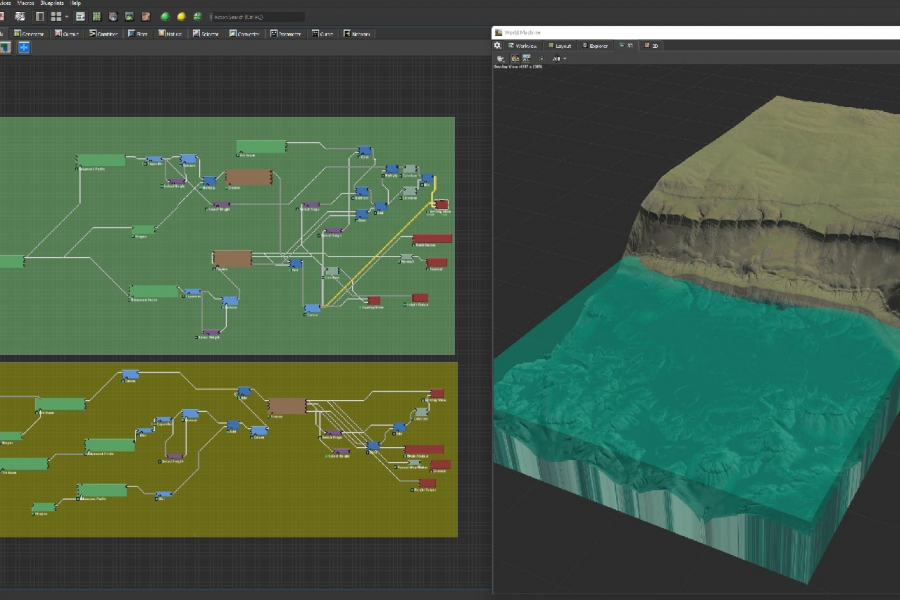The image size is (900, 600).
Task: Click the brown Erosion node in the upper green group
Action: [x=249, y=177]
